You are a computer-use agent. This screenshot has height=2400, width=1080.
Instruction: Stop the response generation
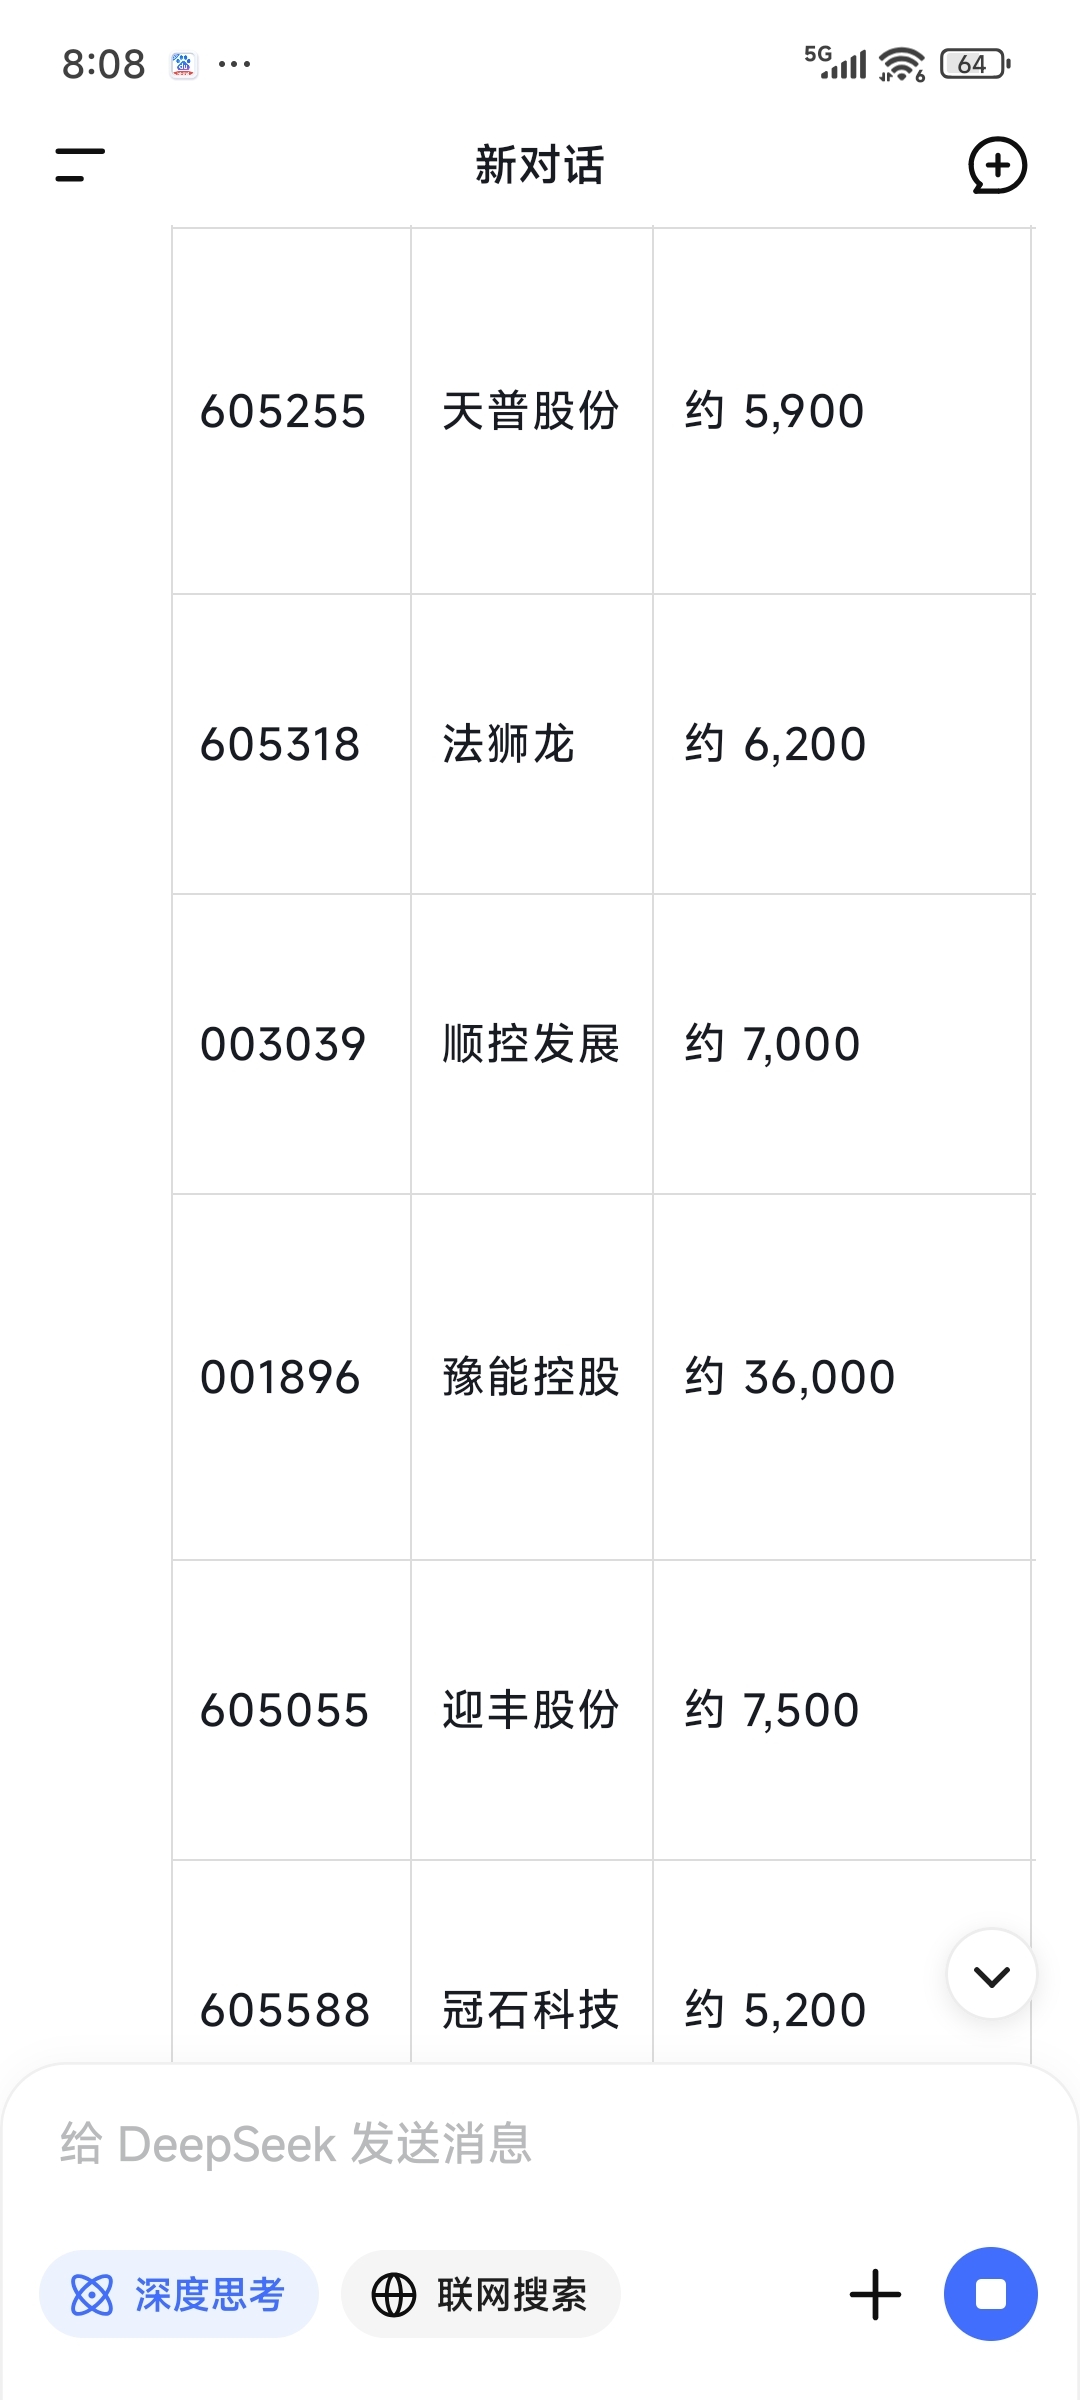point(990,2294)
